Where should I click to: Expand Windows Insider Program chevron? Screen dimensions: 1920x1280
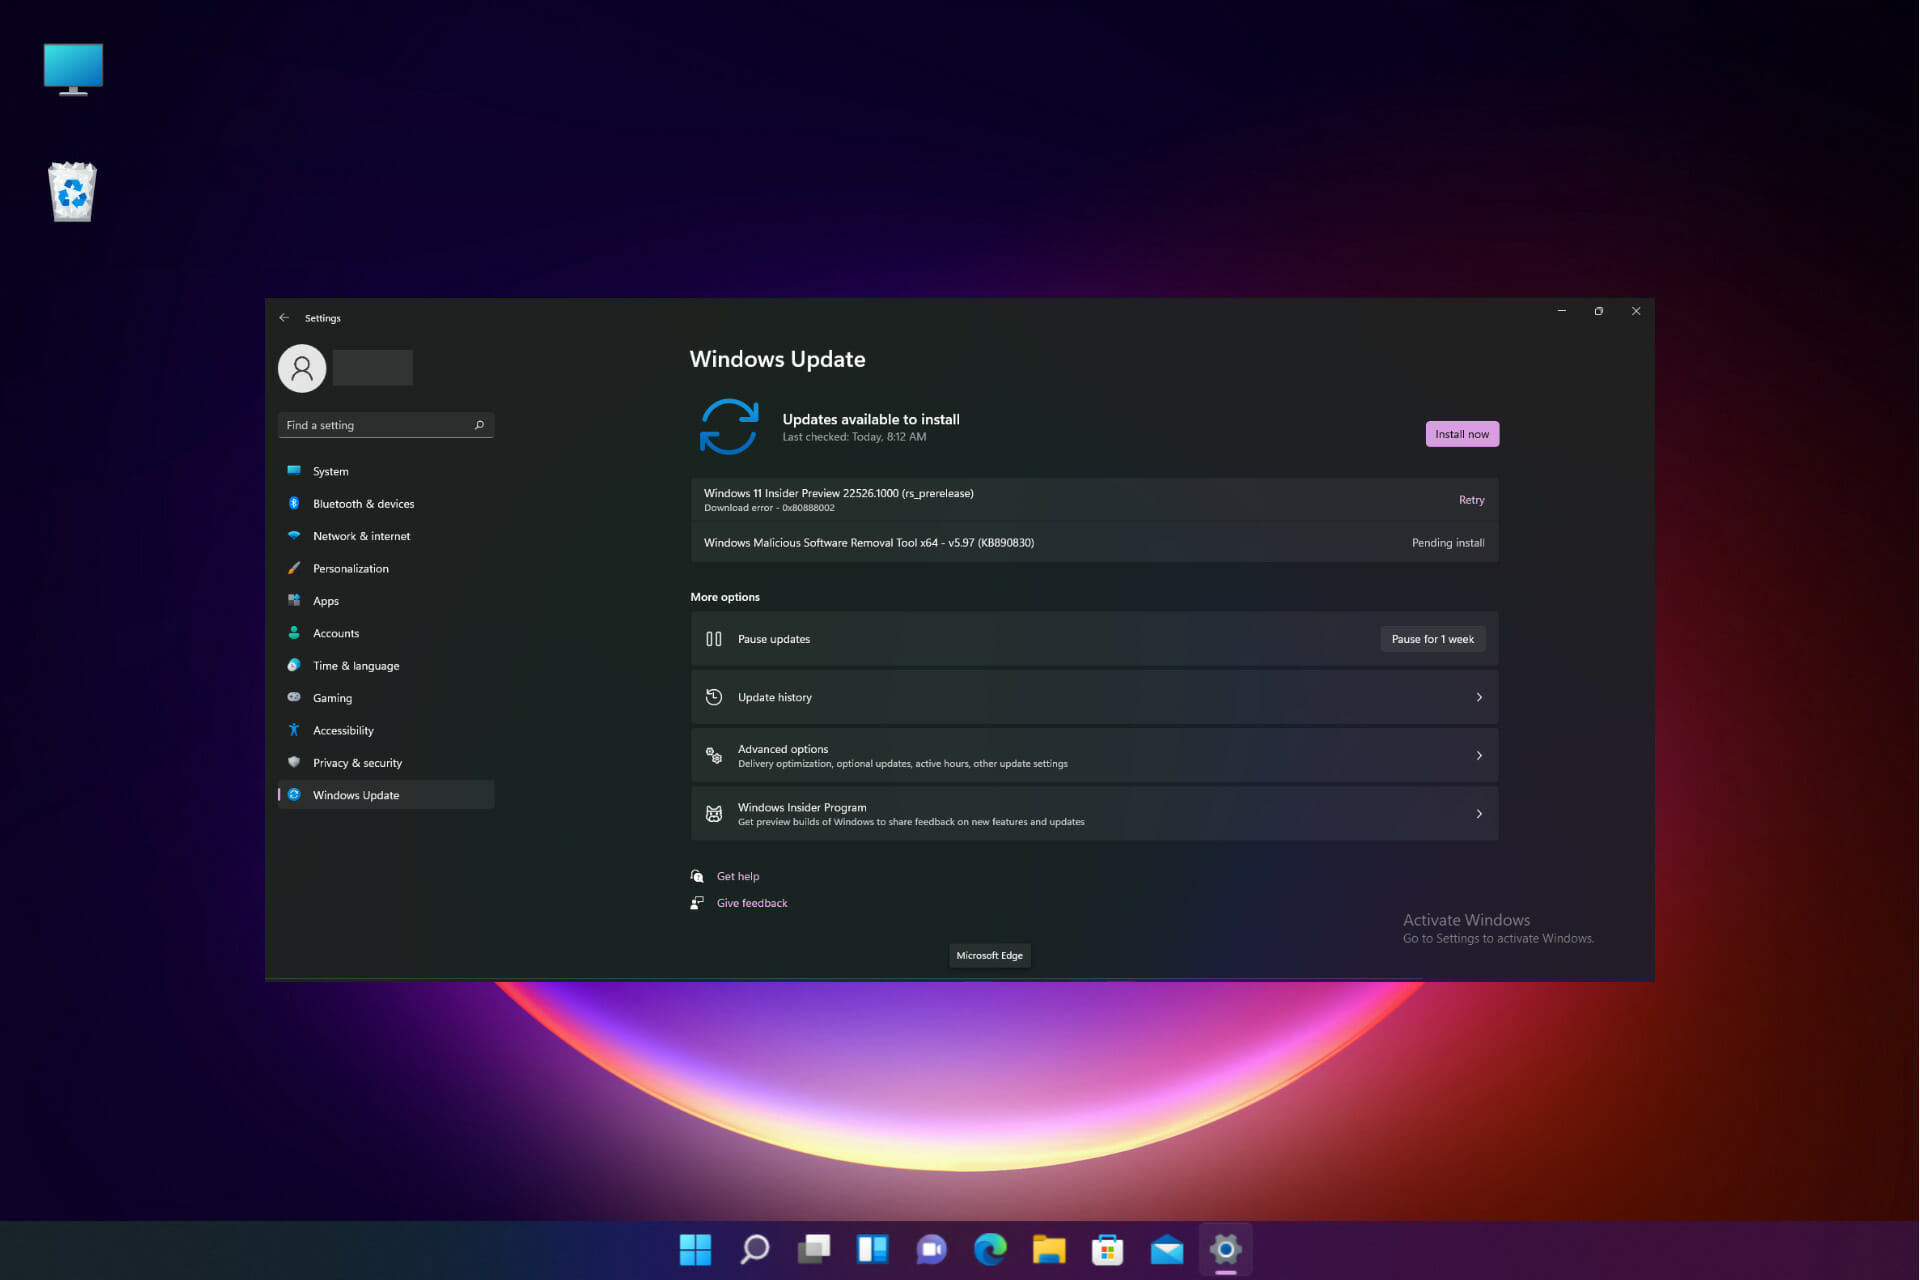[x=1479, y=814]
